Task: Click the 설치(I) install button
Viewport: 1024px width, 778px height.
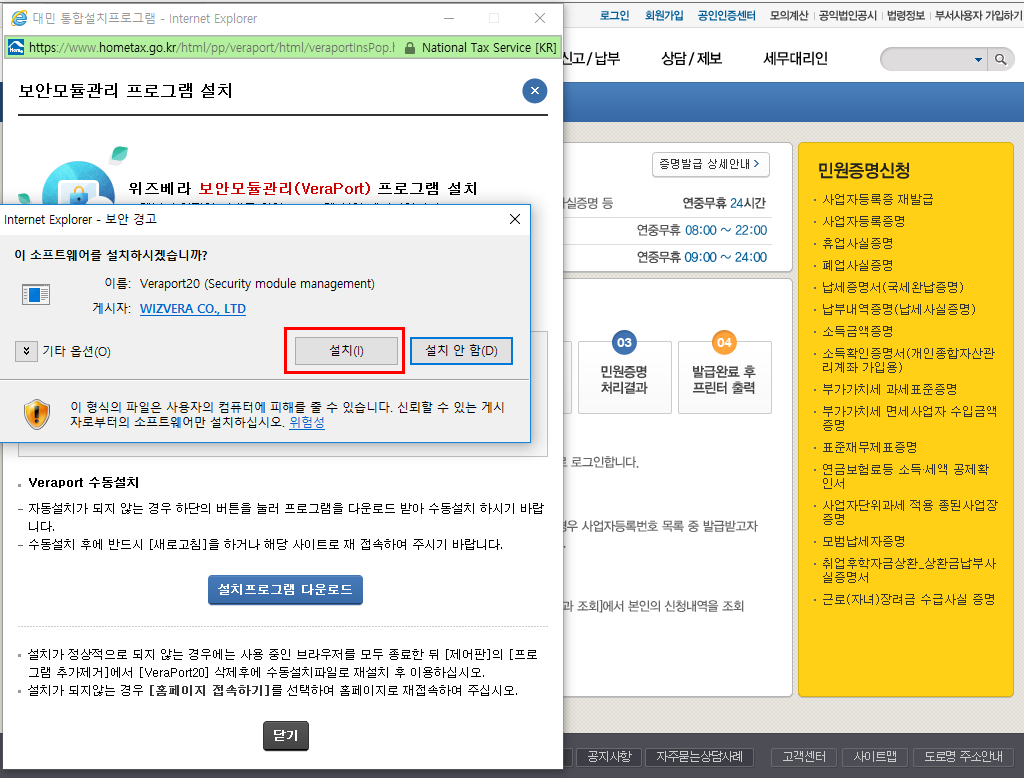Action: tap(346, 351)
